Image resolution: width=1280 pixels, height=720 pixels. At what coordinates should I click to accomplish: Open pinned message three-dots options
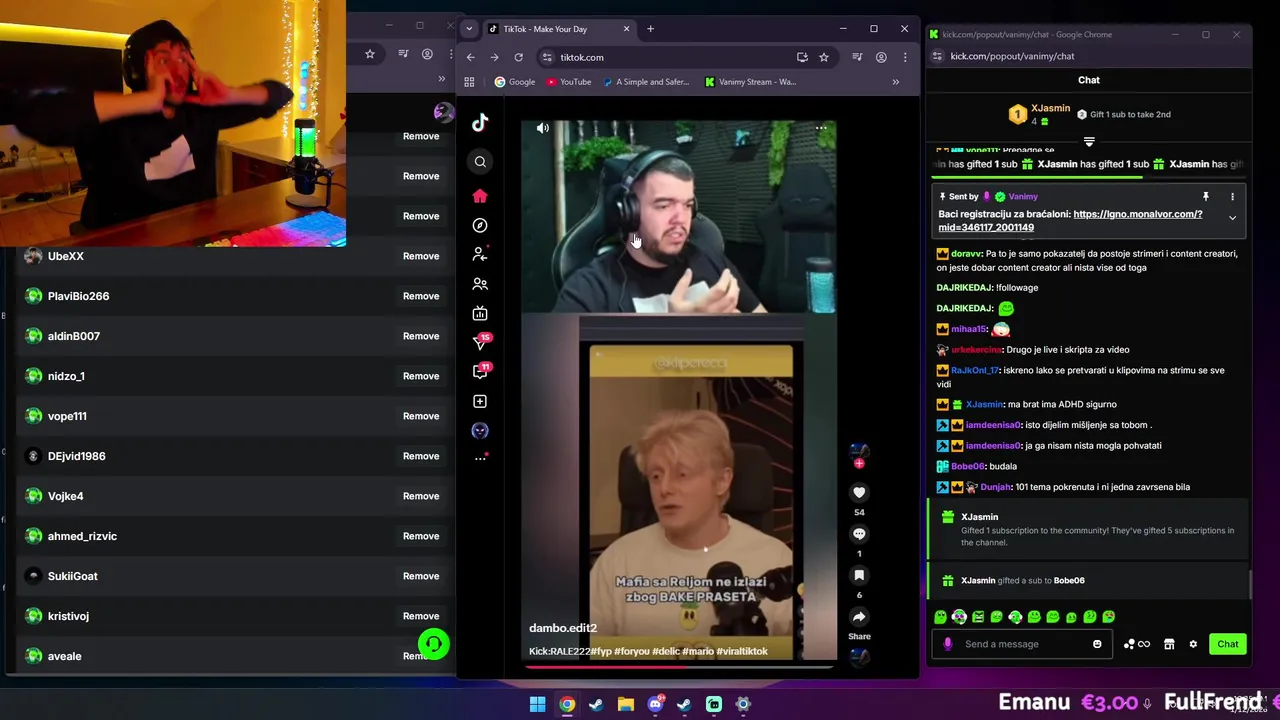click(x=1232, y=197)
